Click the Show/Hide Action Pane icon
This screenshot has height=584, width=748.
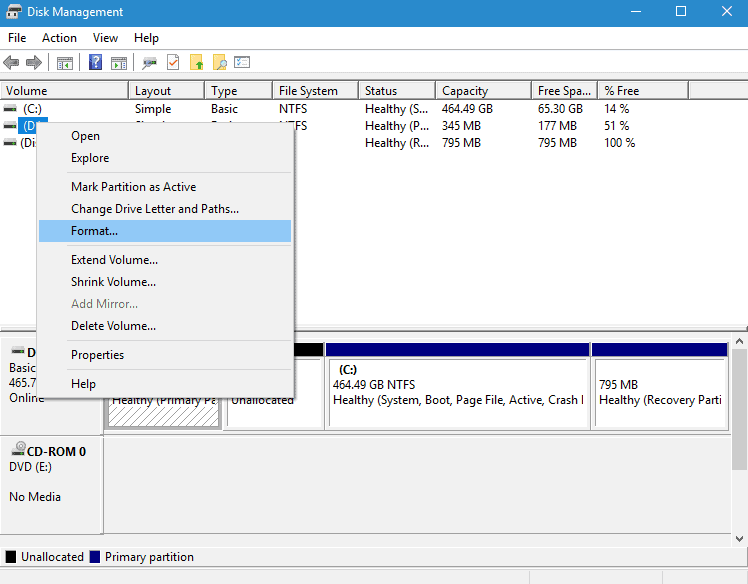click(x=119, y=63)
